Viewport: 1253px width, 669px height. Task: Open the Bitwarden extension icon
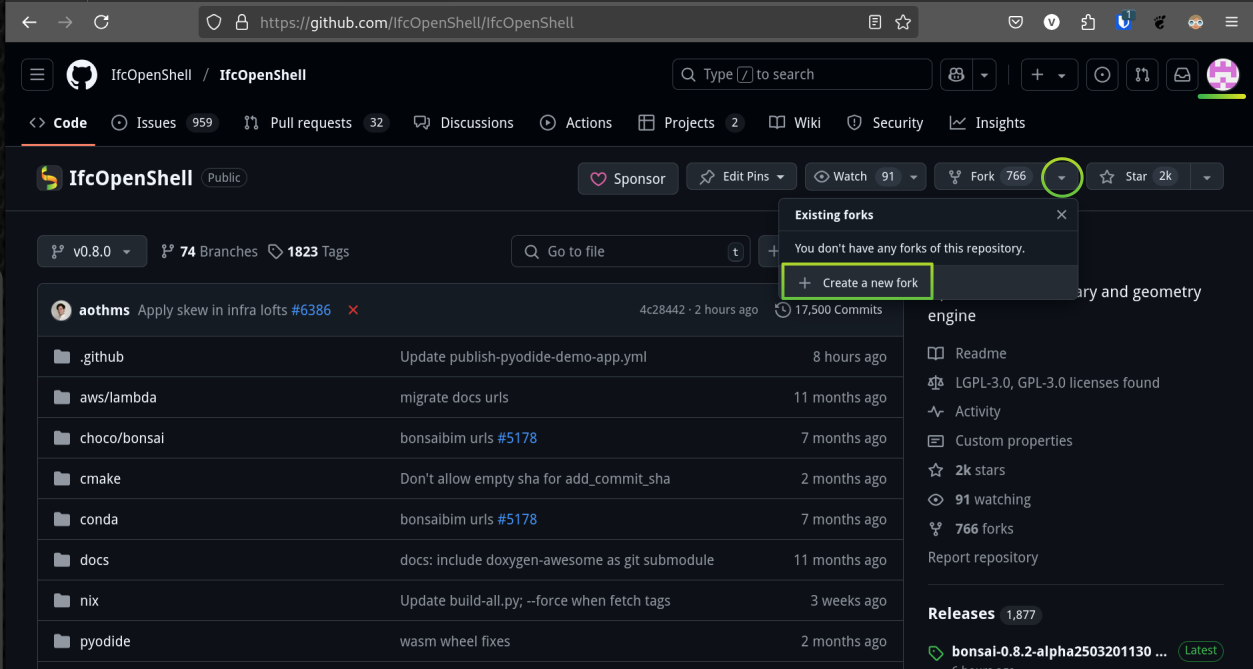pyautogui.click(x=1124, y=22)
